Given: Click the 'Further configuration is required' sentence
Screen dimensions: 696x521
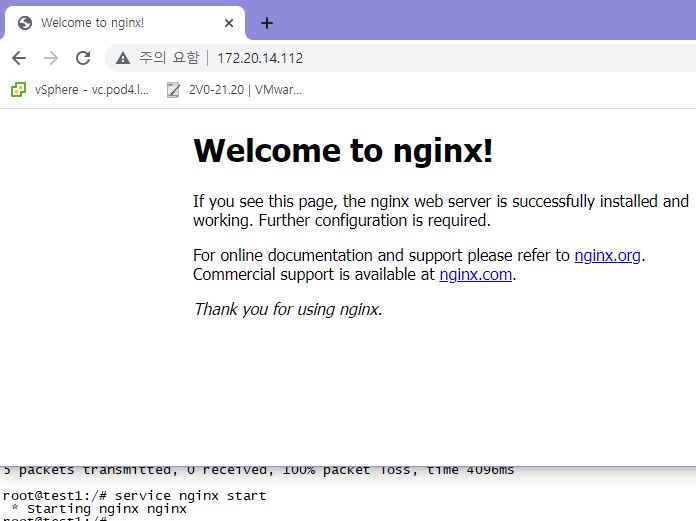Looking at the screenshot, I should [x=375, y=221].
